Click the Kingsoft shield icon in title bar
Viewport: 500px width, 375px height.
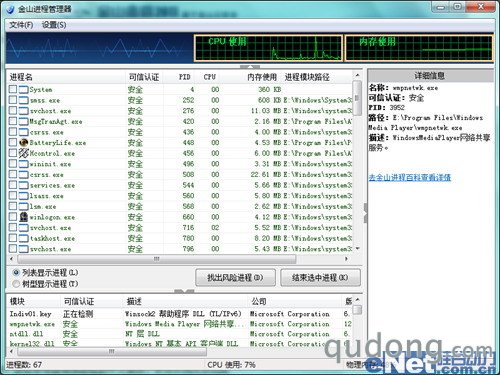coord(10,9)
